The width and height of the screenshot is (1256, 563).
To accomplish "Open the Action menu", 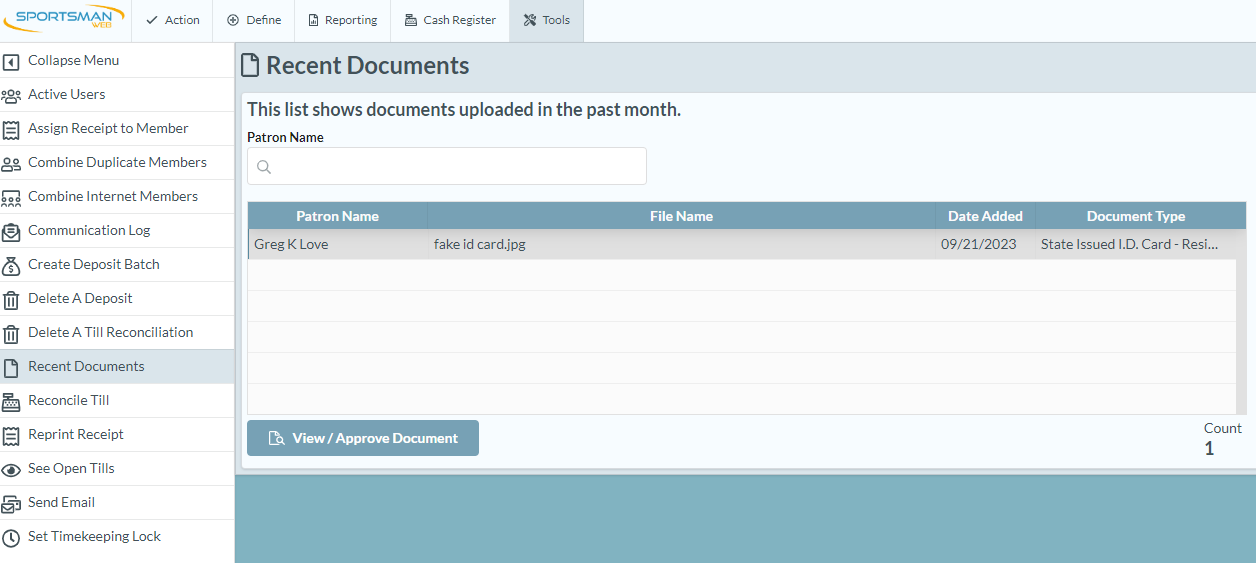I will pos(172,20).
